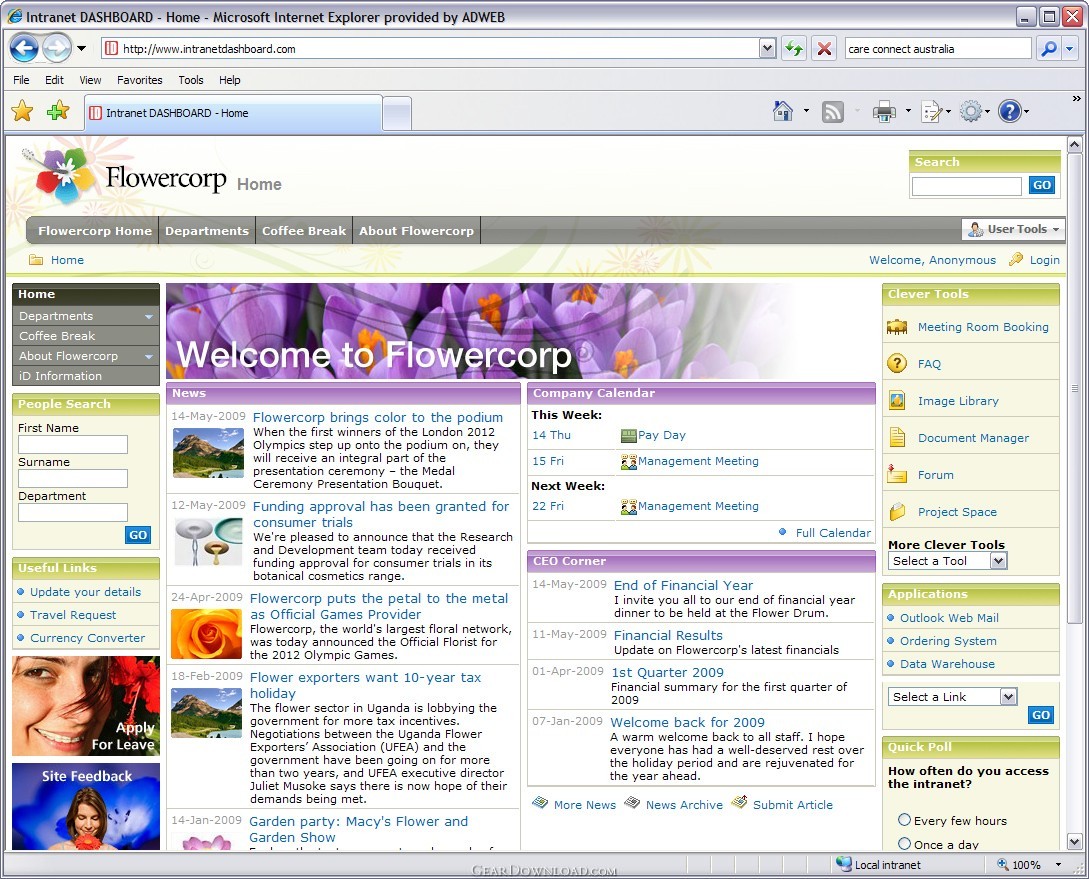
Task: Click the Document Manager icon
Action: point(897,437)
